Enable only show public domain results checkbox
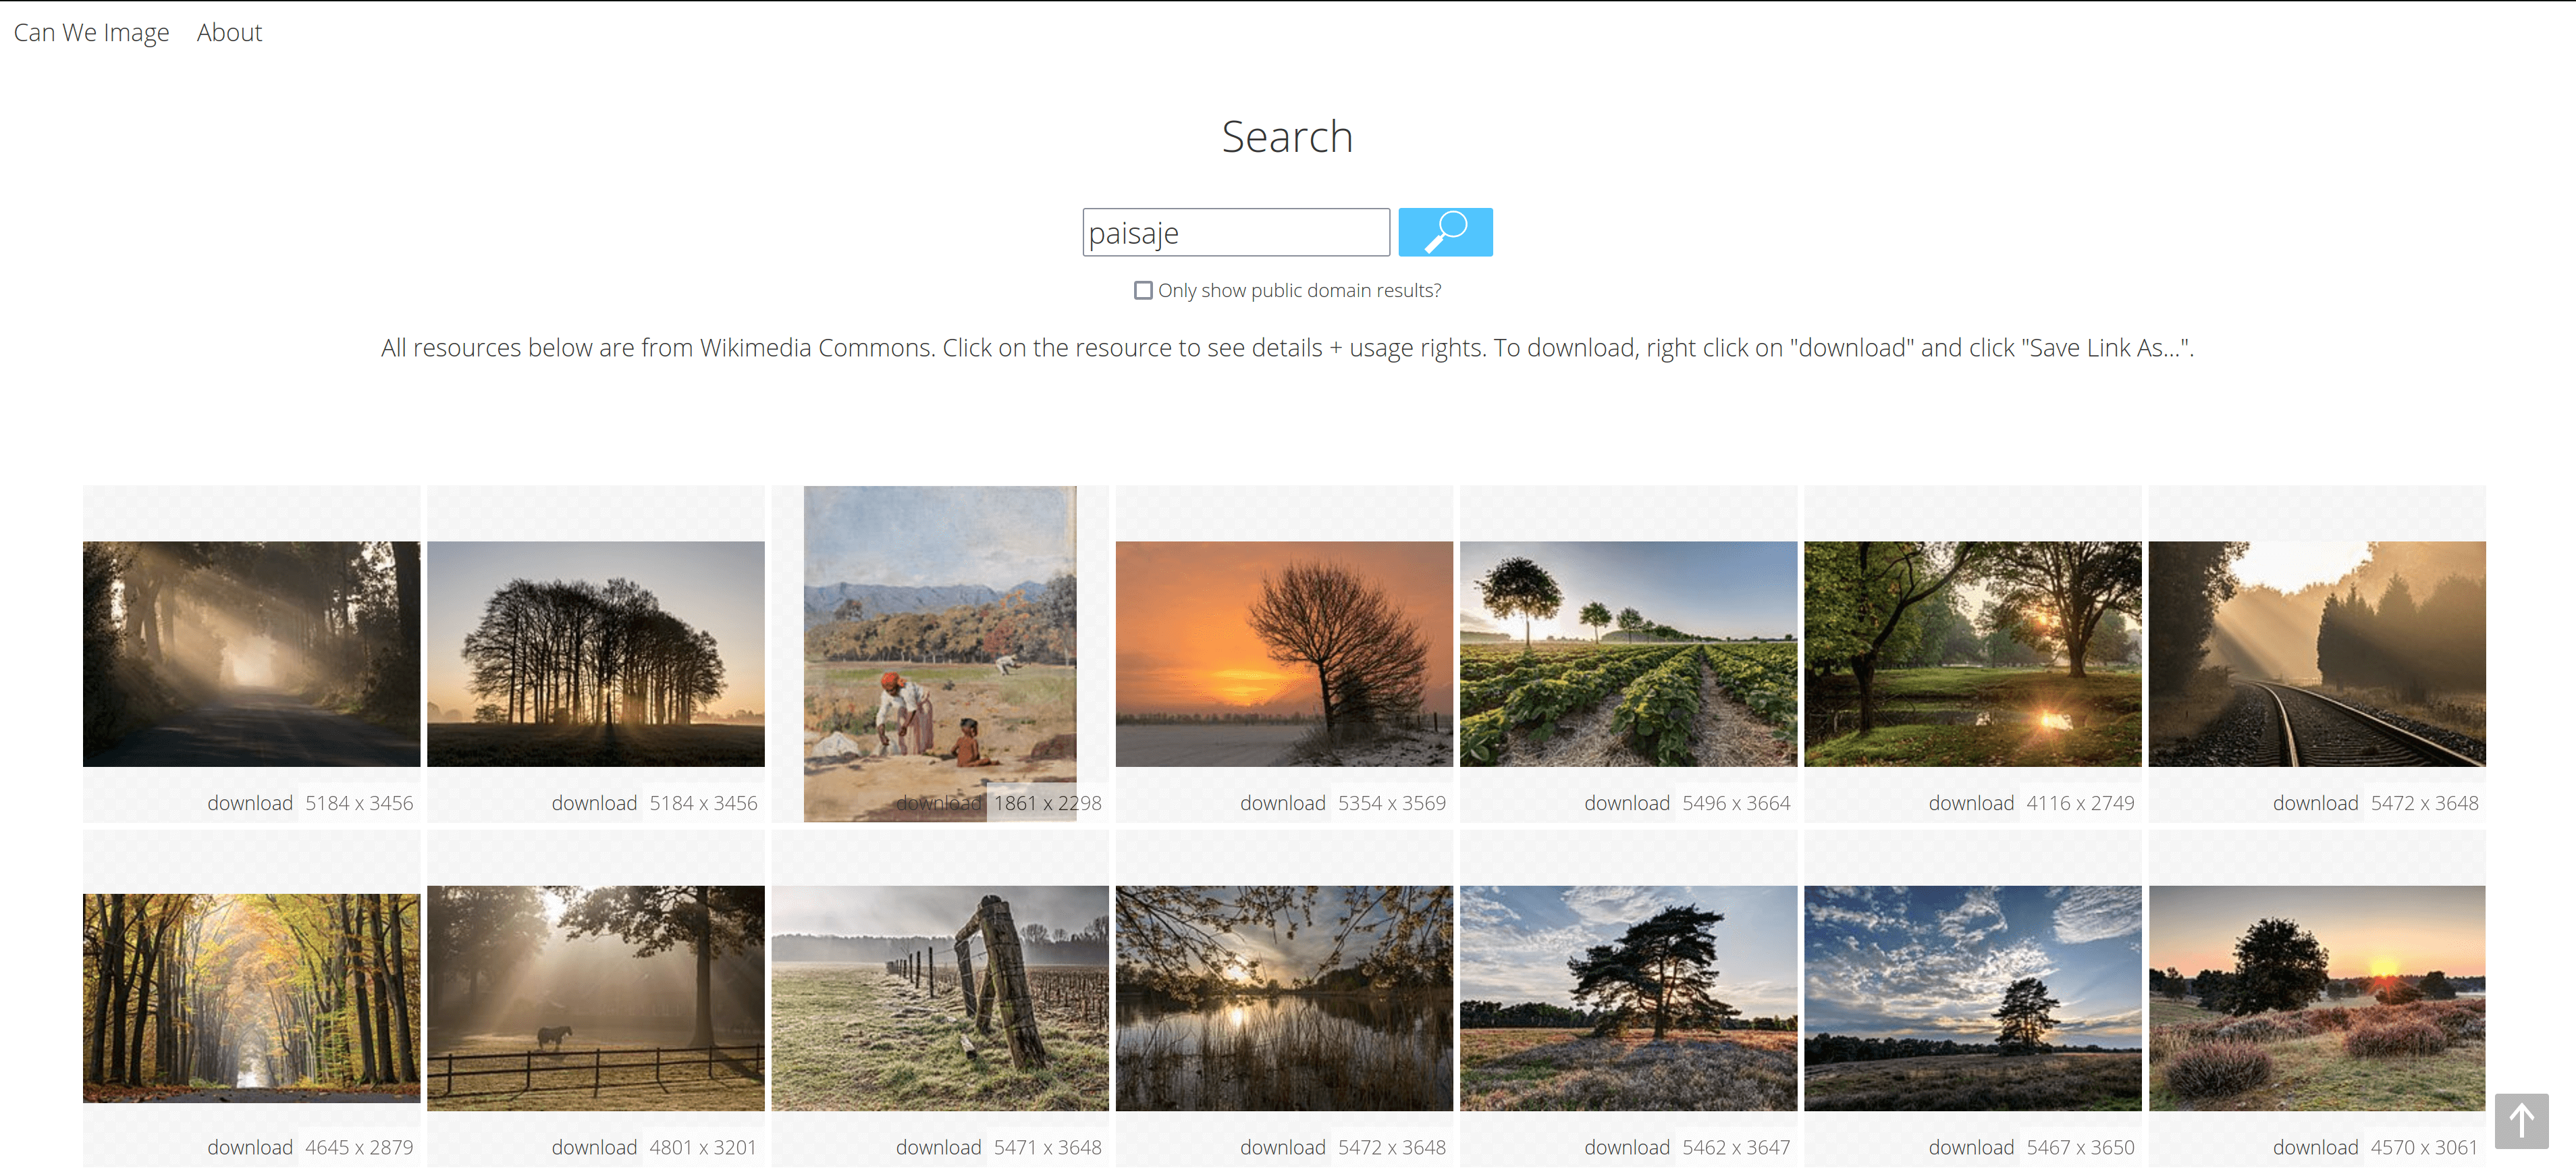2576x1172 pixels. tap(1143, 291)
